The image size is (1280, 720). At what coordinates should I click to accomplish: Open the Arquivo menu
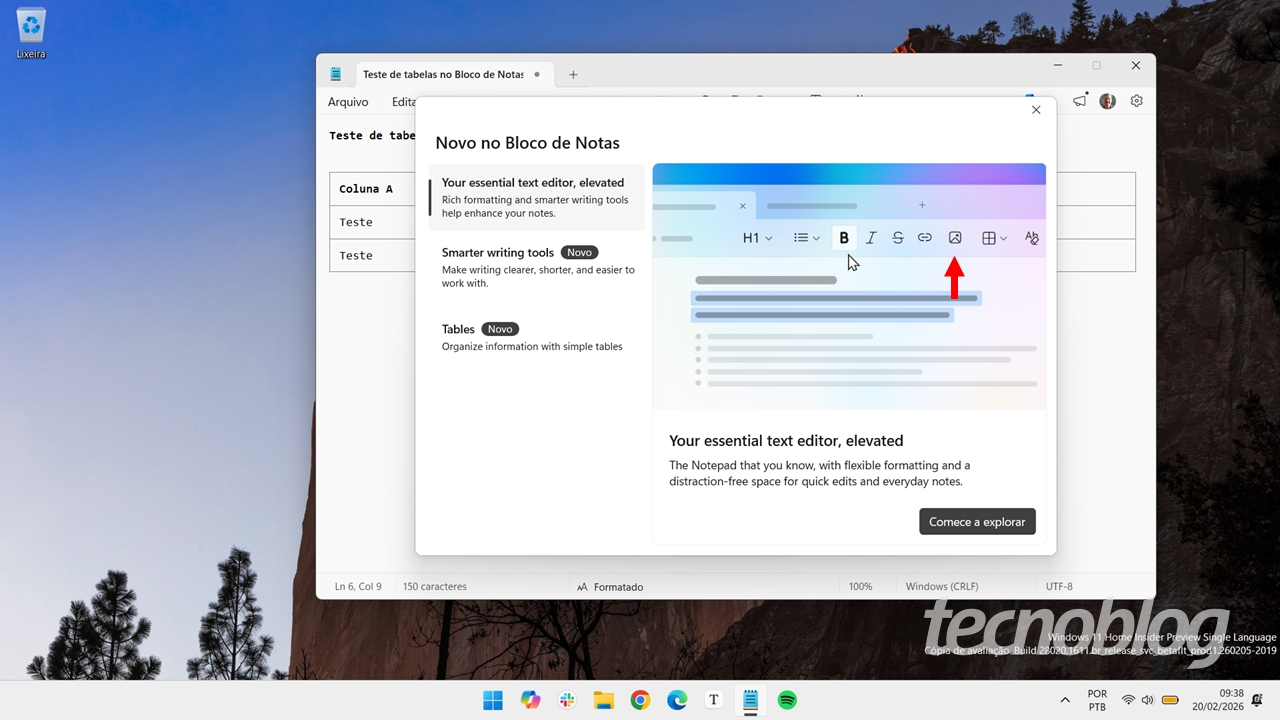pos(348,102)
